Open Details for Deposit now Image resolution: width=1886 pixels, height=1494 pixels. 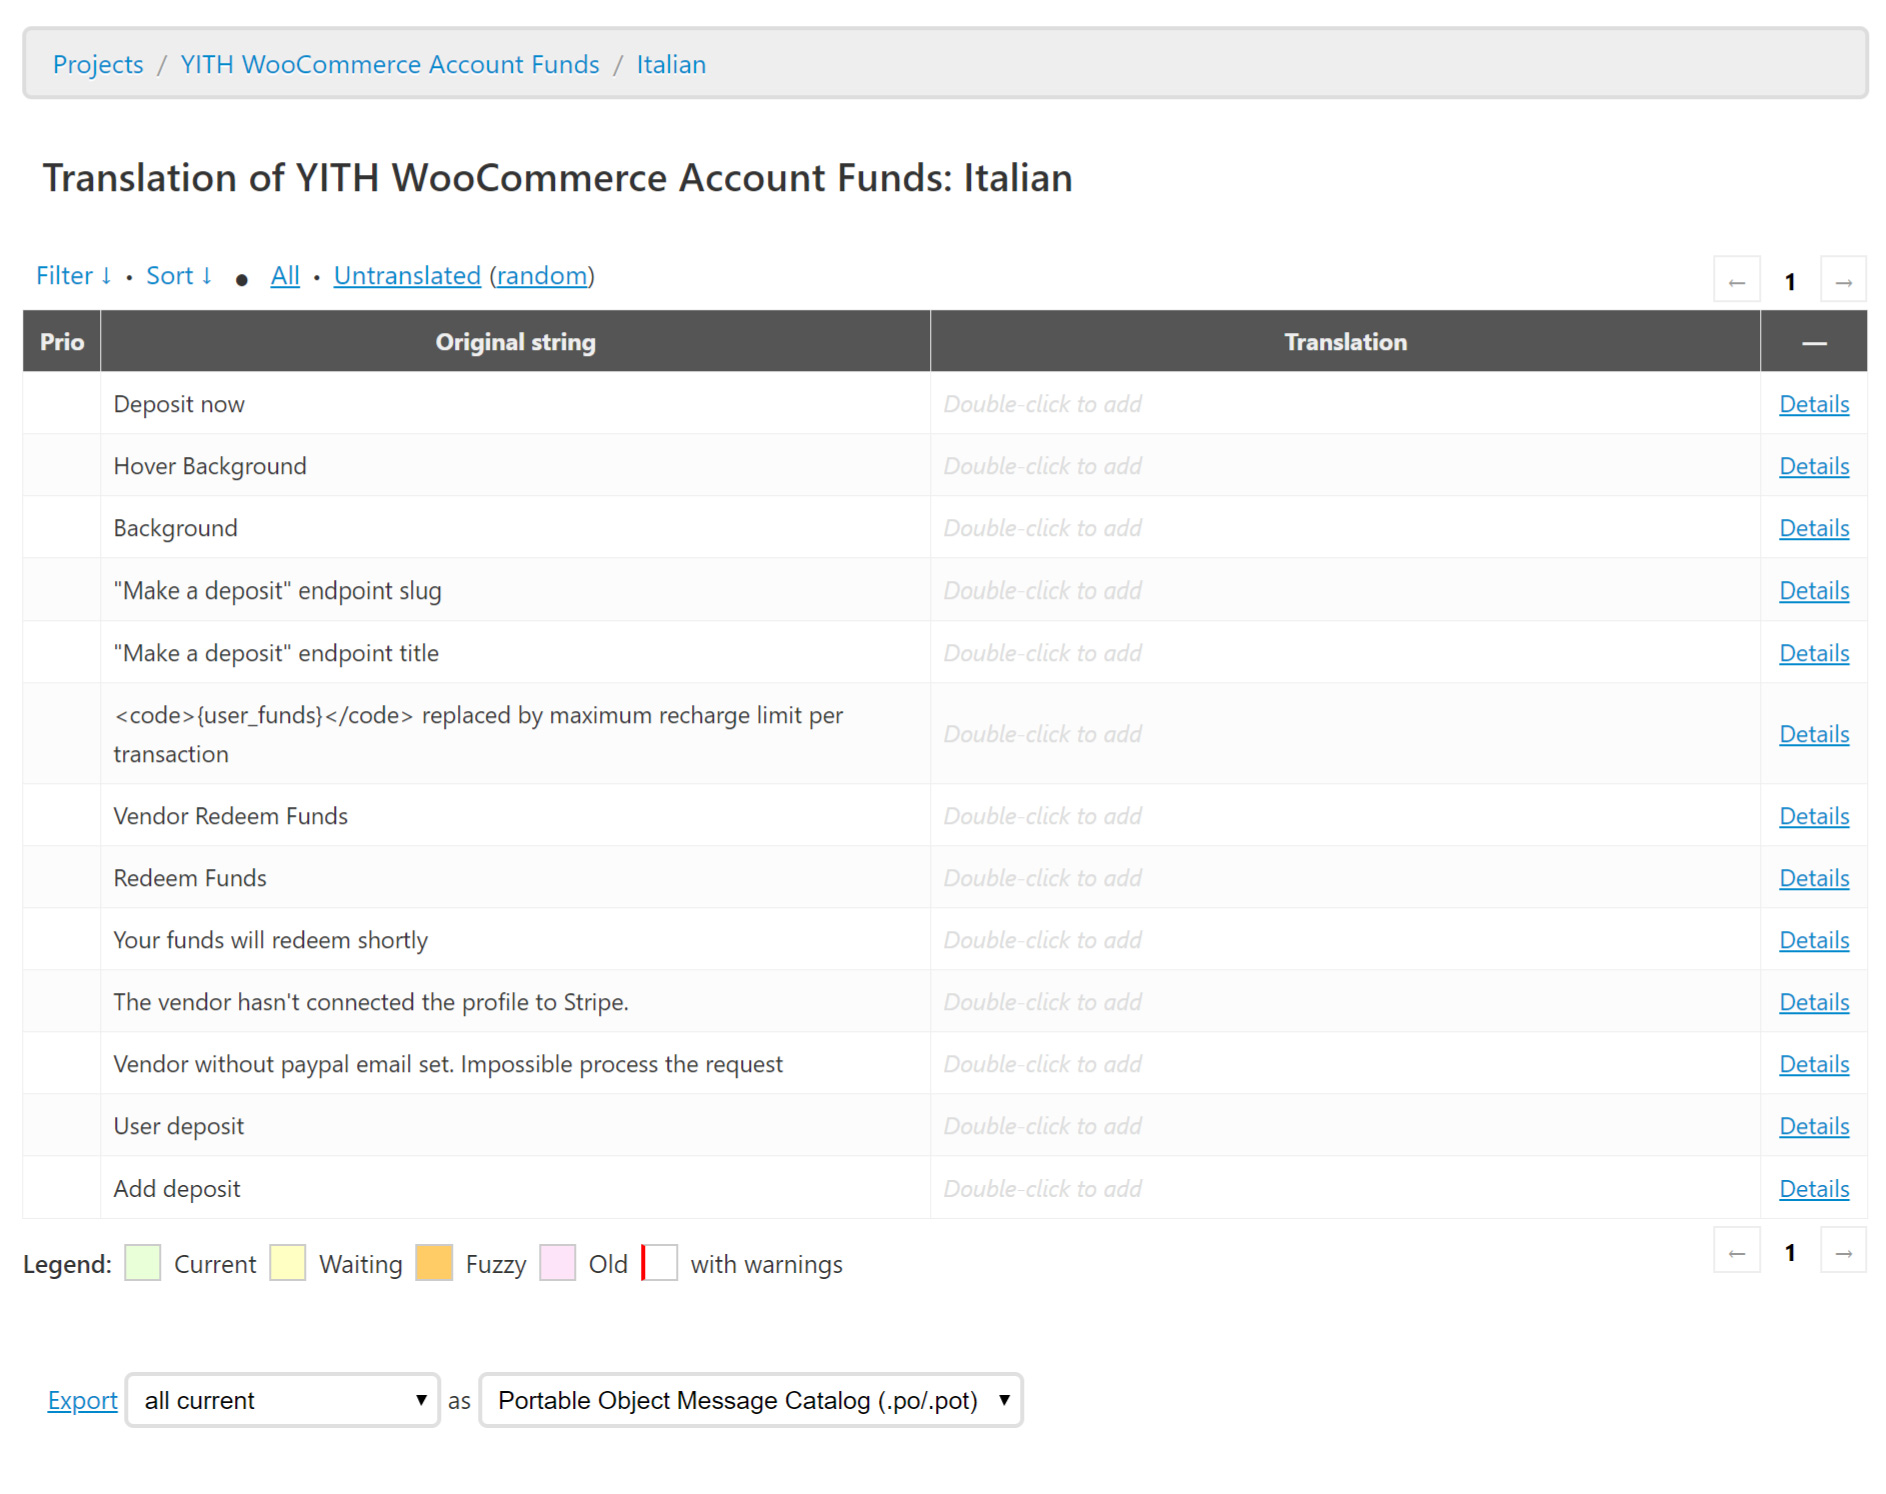[x=1814, y=404]
